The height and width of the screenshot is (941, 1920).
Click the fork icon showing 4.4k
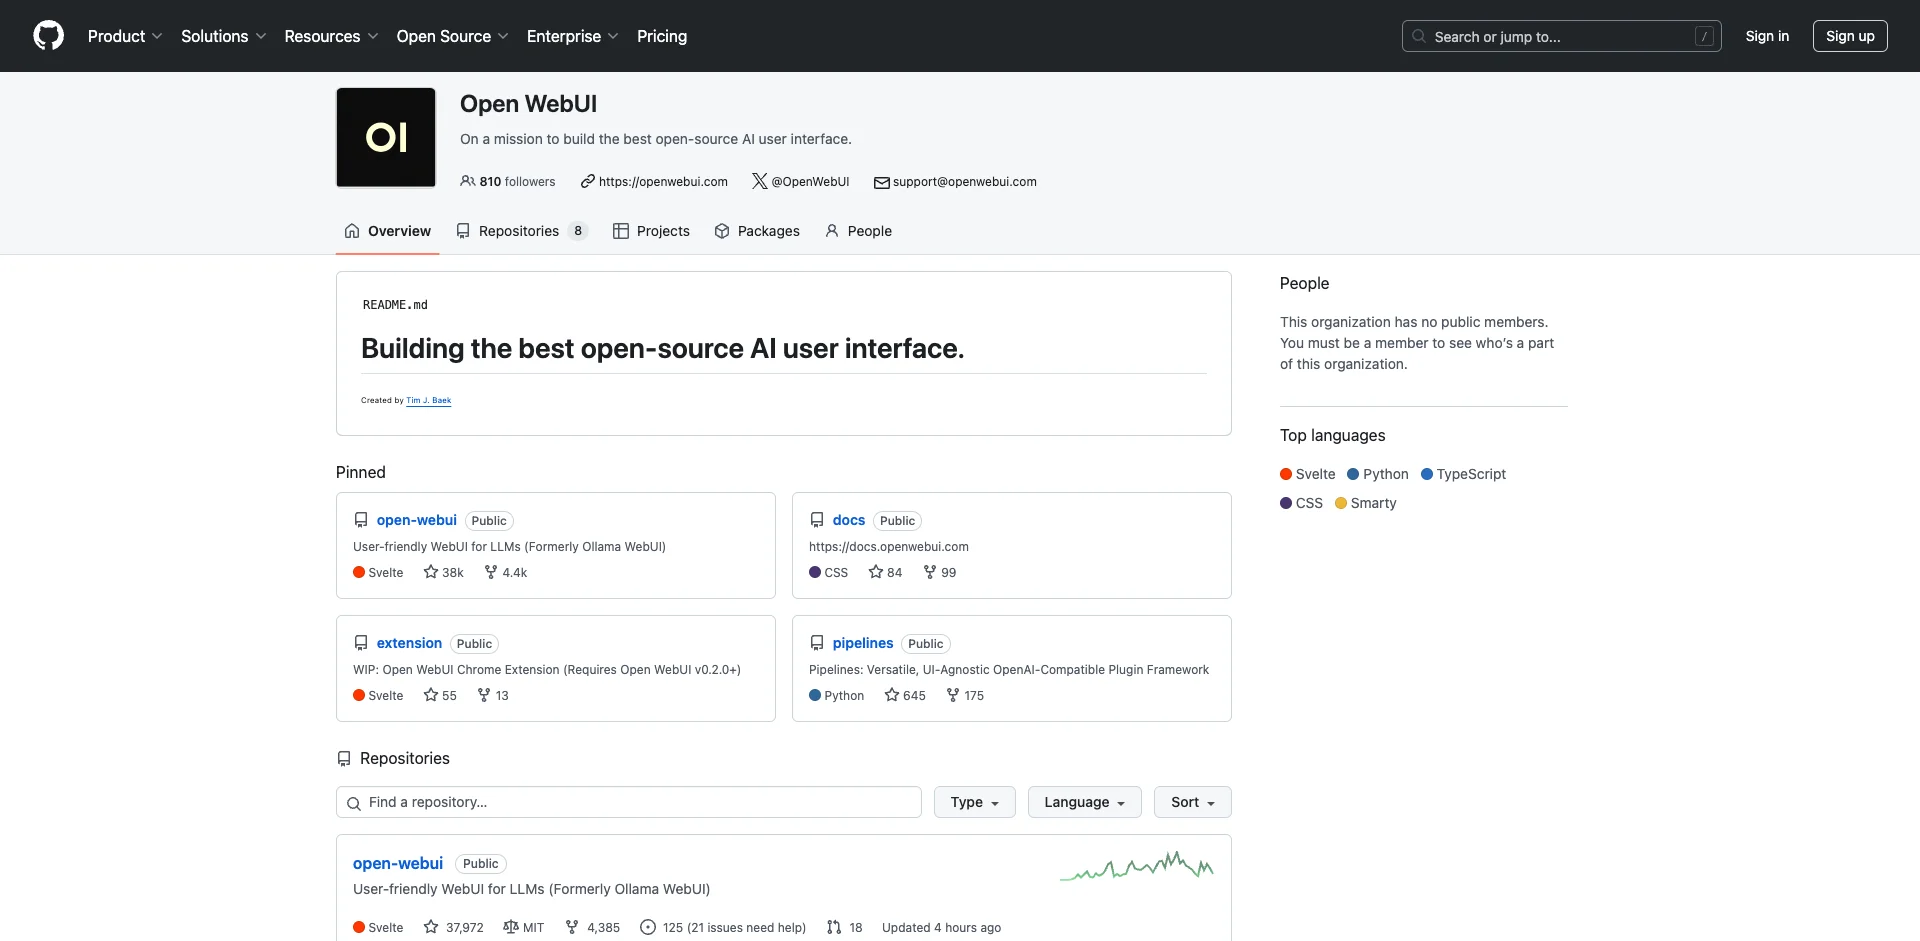click(x=491, y=572)
